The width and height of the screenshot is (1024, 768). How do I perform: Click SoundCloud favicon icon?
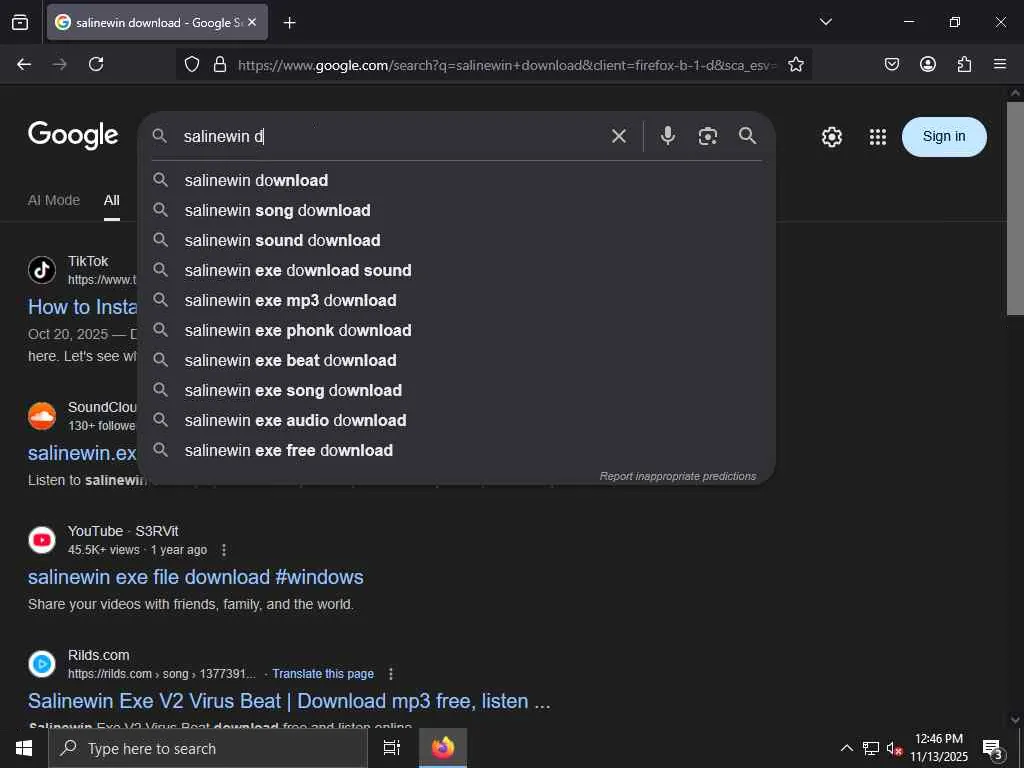coord(42,416)
